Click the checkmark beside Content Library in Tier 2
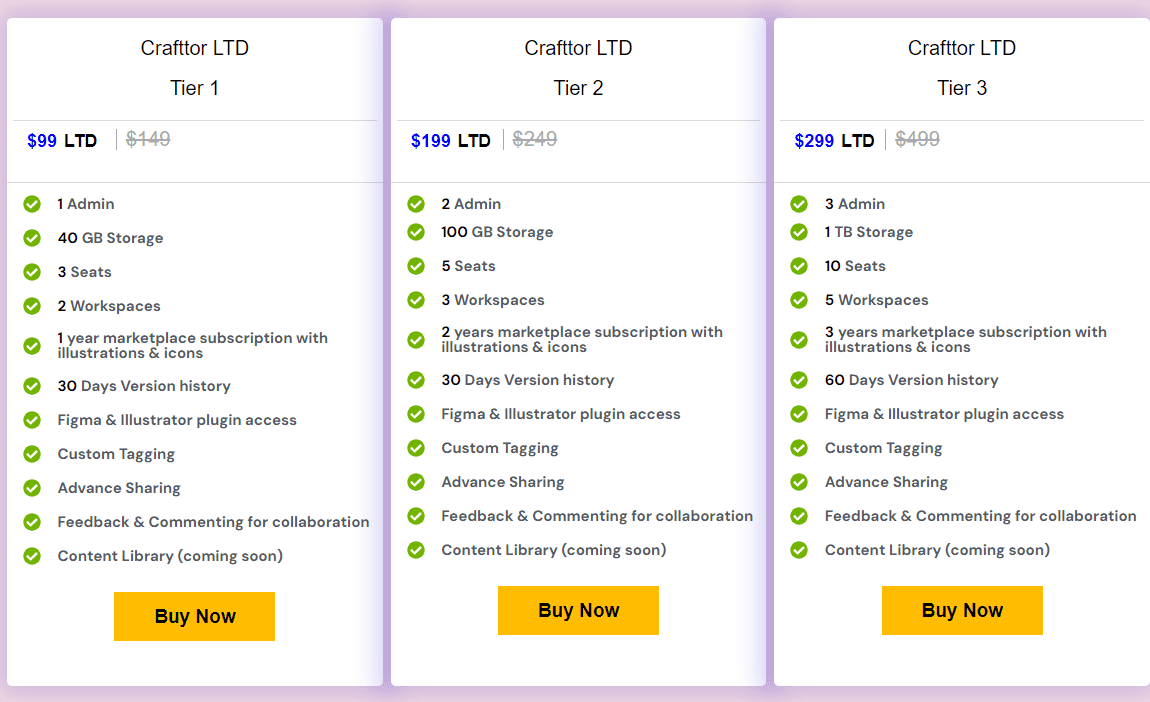1150x702 pixels. [x=416, y=549]
